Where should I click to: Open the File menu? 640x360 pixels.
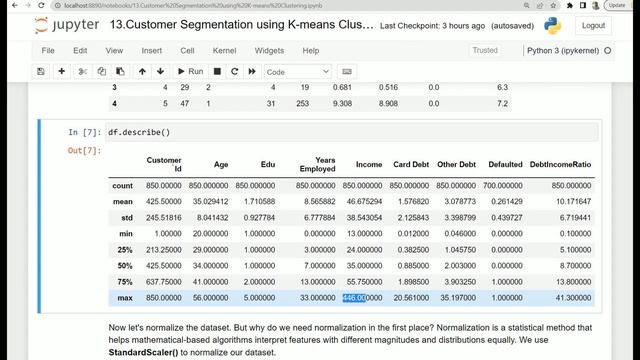48,51
